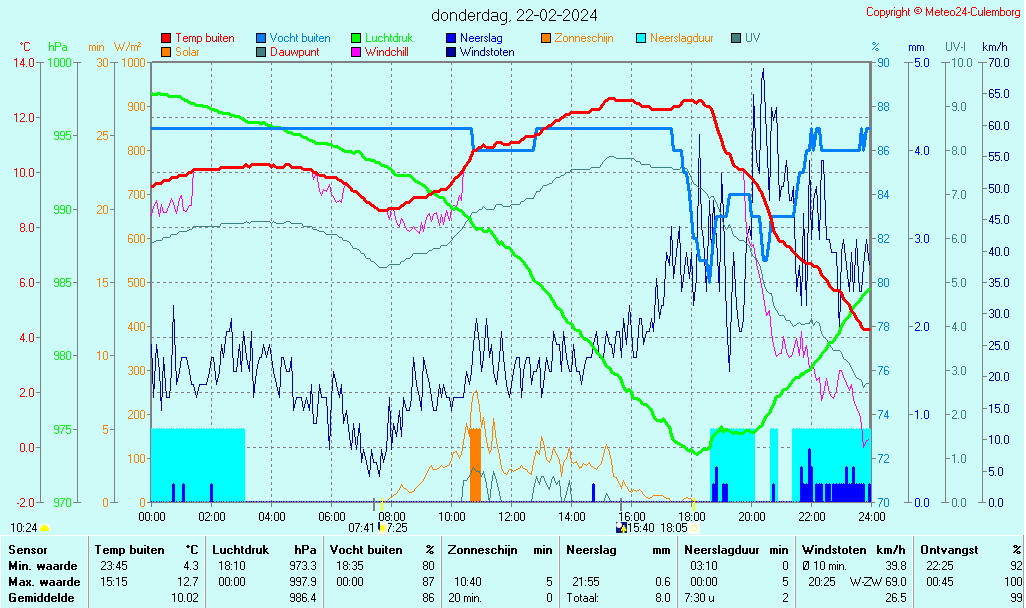Click the navy Windstoten legend square

click(x=451, y=51)
